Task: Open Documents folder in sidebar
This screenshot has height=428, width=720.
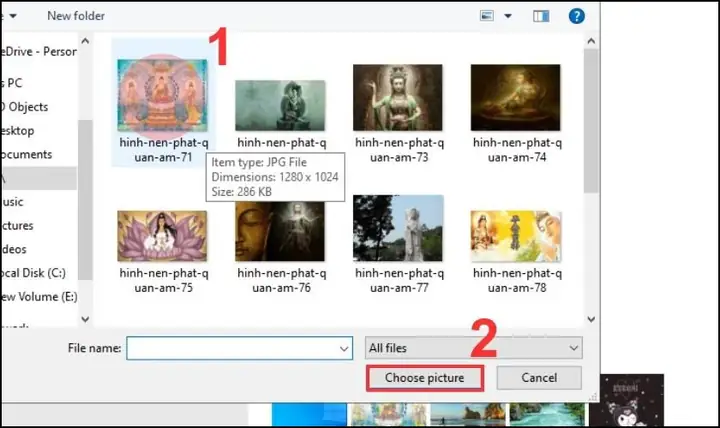Action: 26,155
